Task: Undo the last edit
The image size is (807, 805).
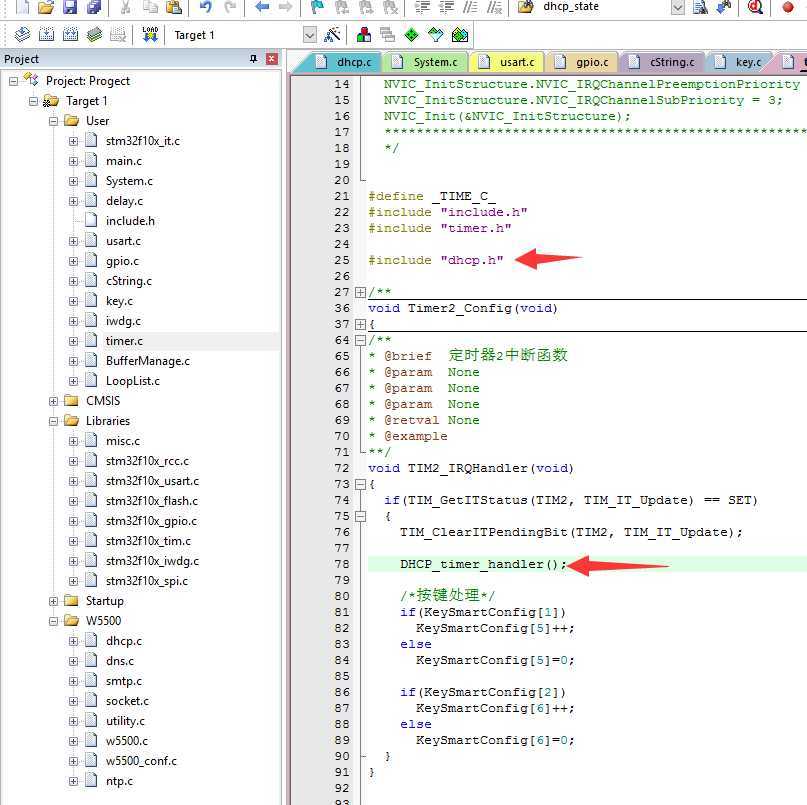Action: (206, 7)
